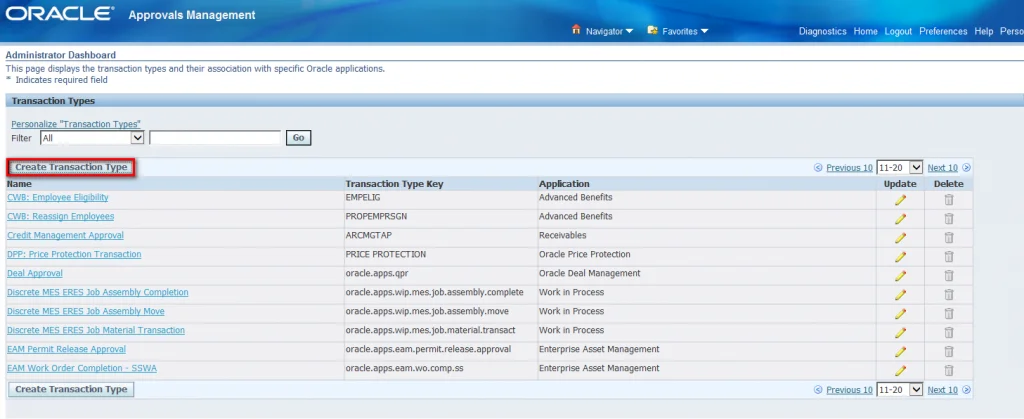The image size is (1024, 419).
Task: Open Diagnostics in the header
Action: 822,31
